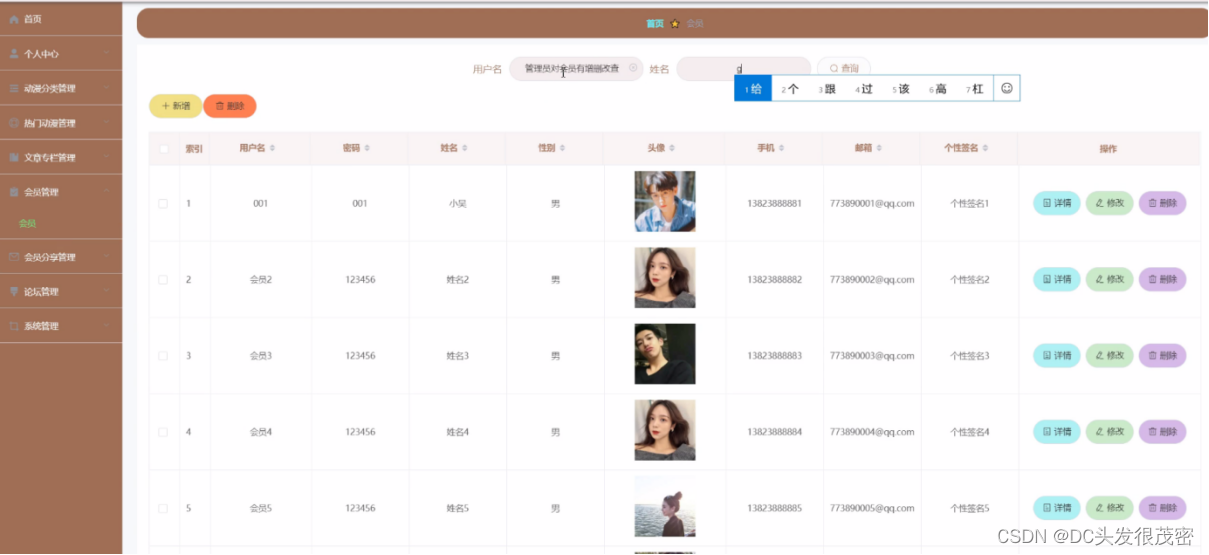Click the 首页 breadcrumb link
1209x555 pixels.
click(655, 23)
